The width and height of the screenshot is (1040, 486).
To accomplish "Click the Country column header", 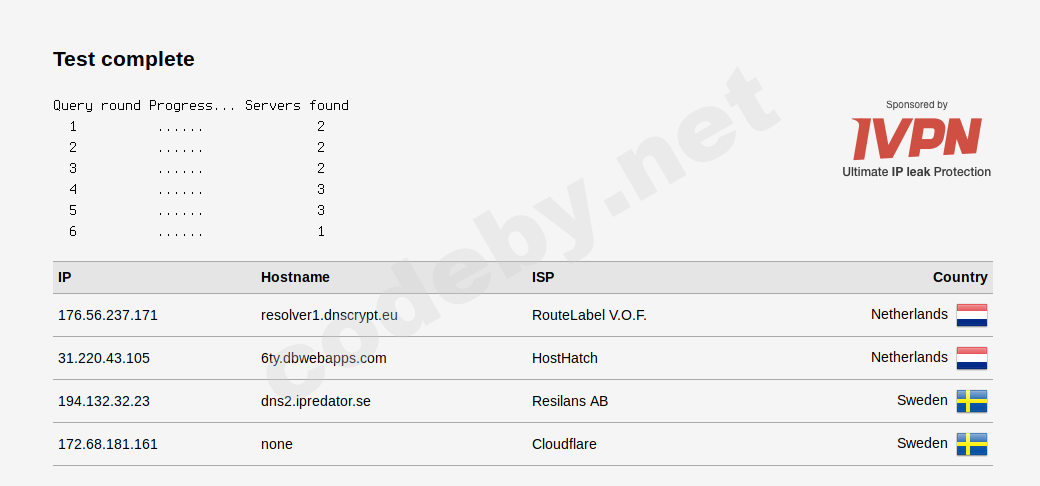I will coord(960,277).
